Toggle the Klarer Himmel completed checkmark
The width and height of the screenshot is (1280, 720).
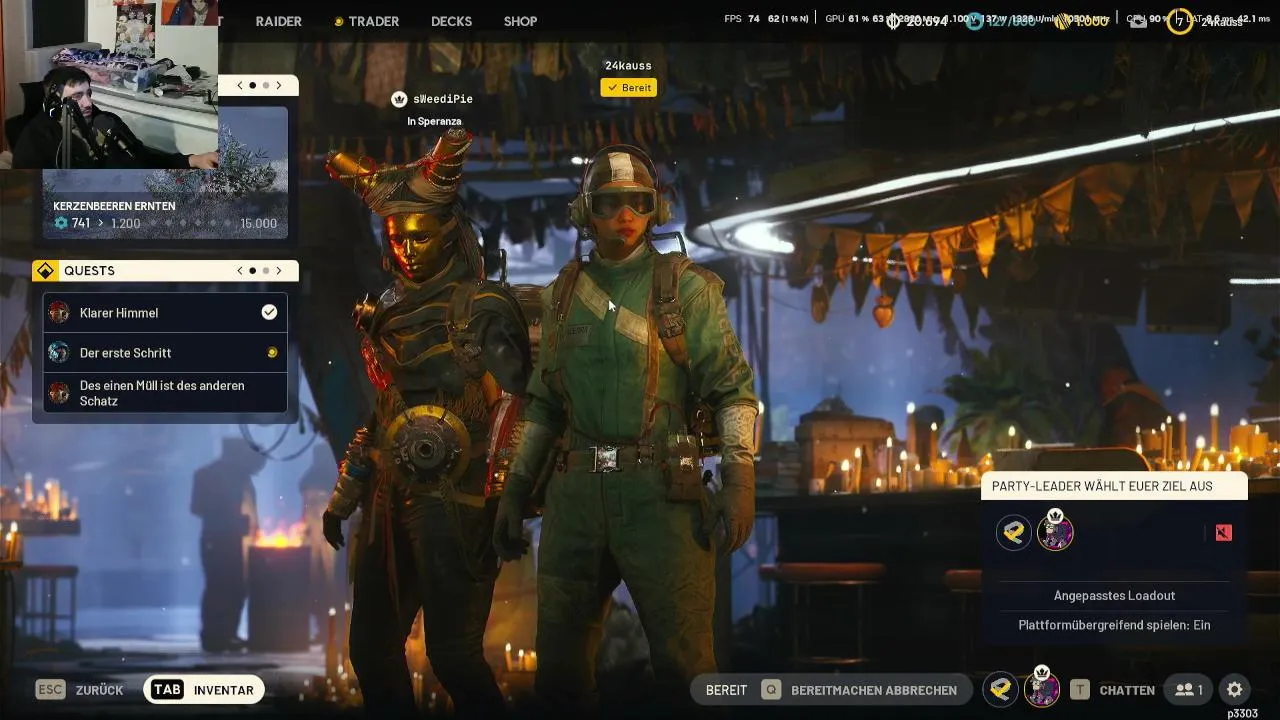(x=269, y=312)
